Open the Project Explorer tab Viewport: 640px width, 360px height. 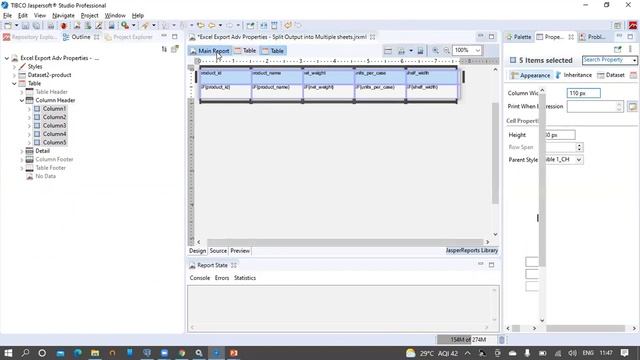point(129,37)
